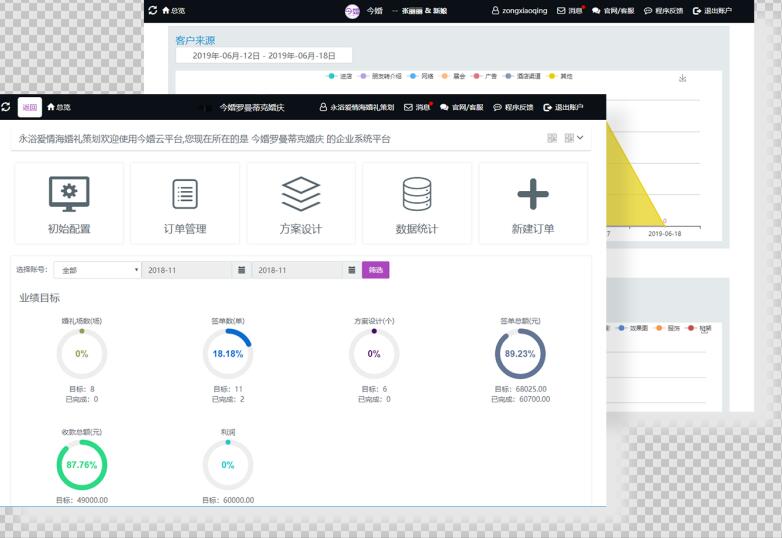Screen dimensions: 782x538
Task: Click 方案设计 0% progress ring
Action: click(374, 354)
